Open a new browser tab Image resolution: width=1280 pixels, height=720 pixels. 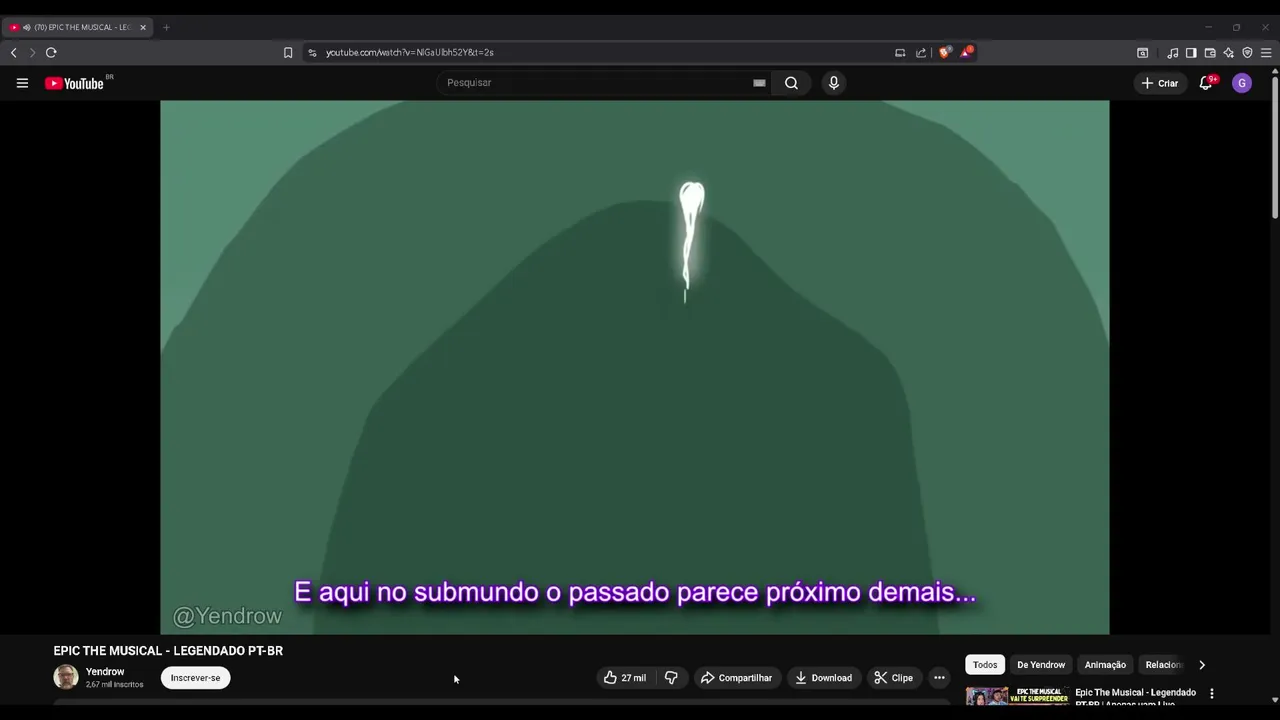coord(166,27)
